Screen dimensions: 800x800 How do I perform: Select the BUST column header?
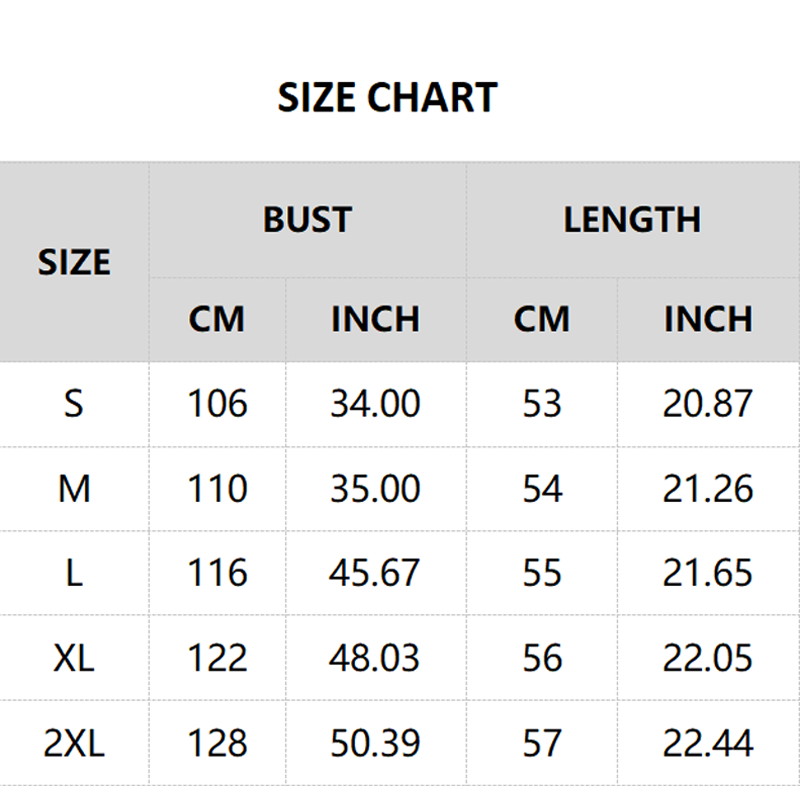307,220
